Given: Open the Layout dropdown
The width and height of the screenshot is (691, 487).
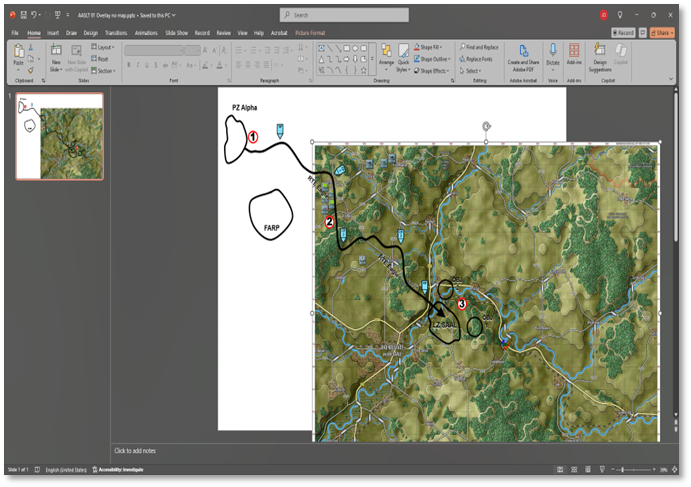Looking at the screenshot, I should 103,47.
